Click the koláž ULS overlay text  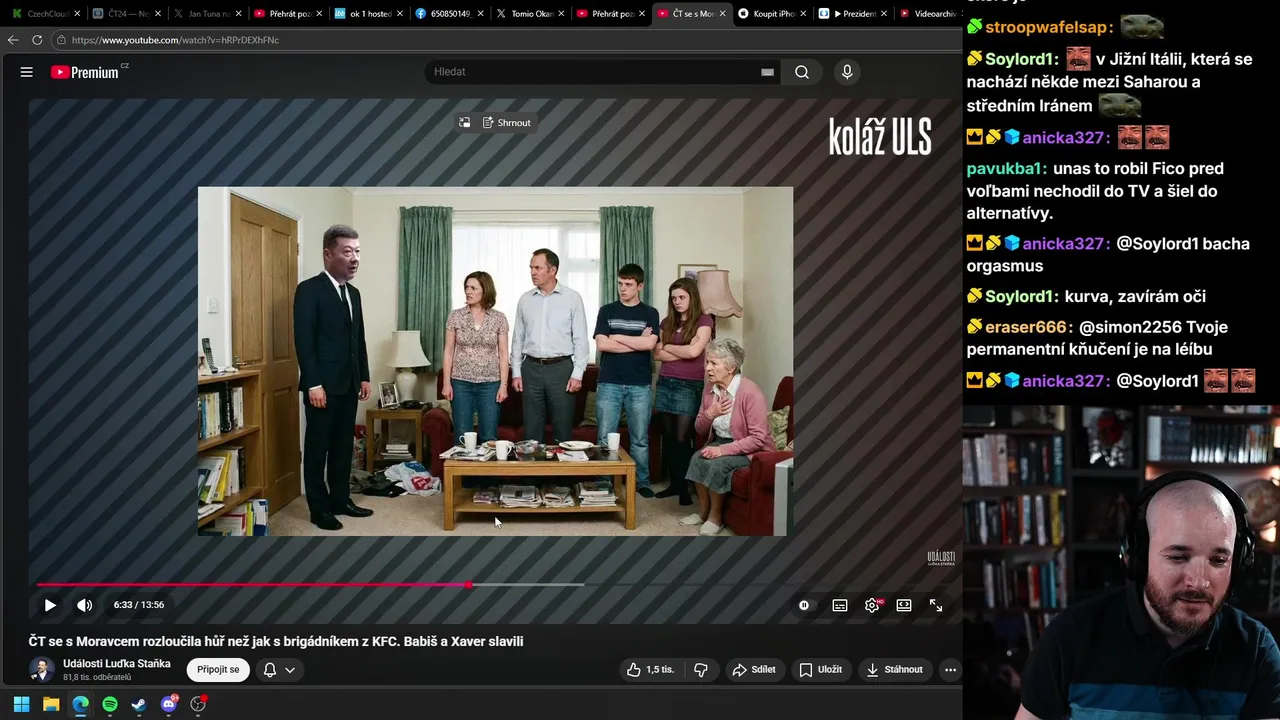(x=880, y=137)
